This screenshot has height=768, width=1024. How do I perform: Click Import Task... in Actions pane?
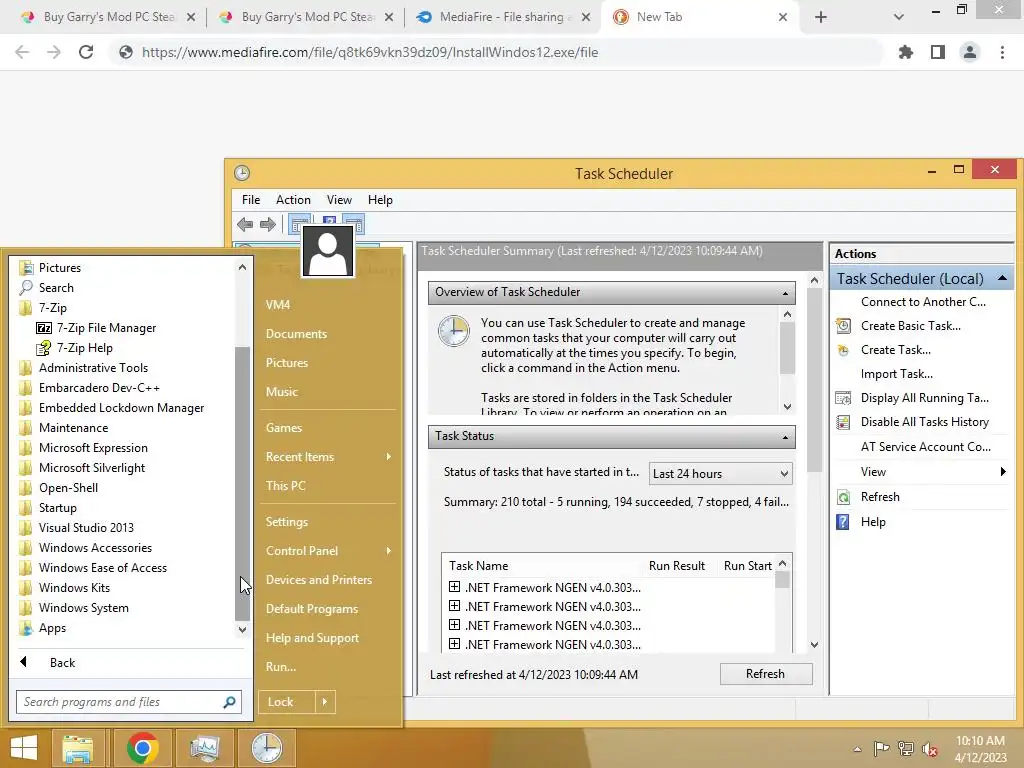pos(897,374)
